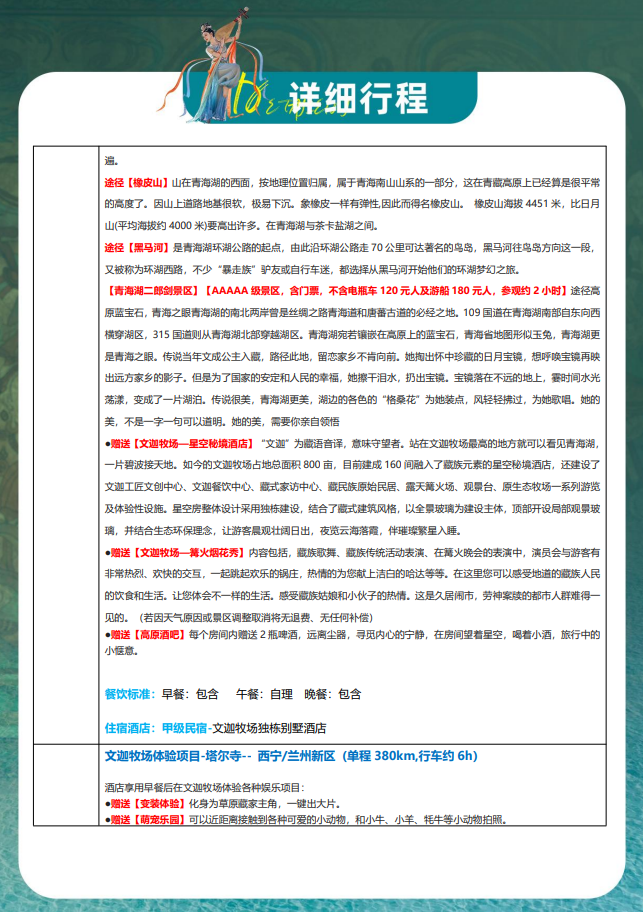Click the text 晚餐：包含
The image size is (643, 912).
click(x=333, y=694)
